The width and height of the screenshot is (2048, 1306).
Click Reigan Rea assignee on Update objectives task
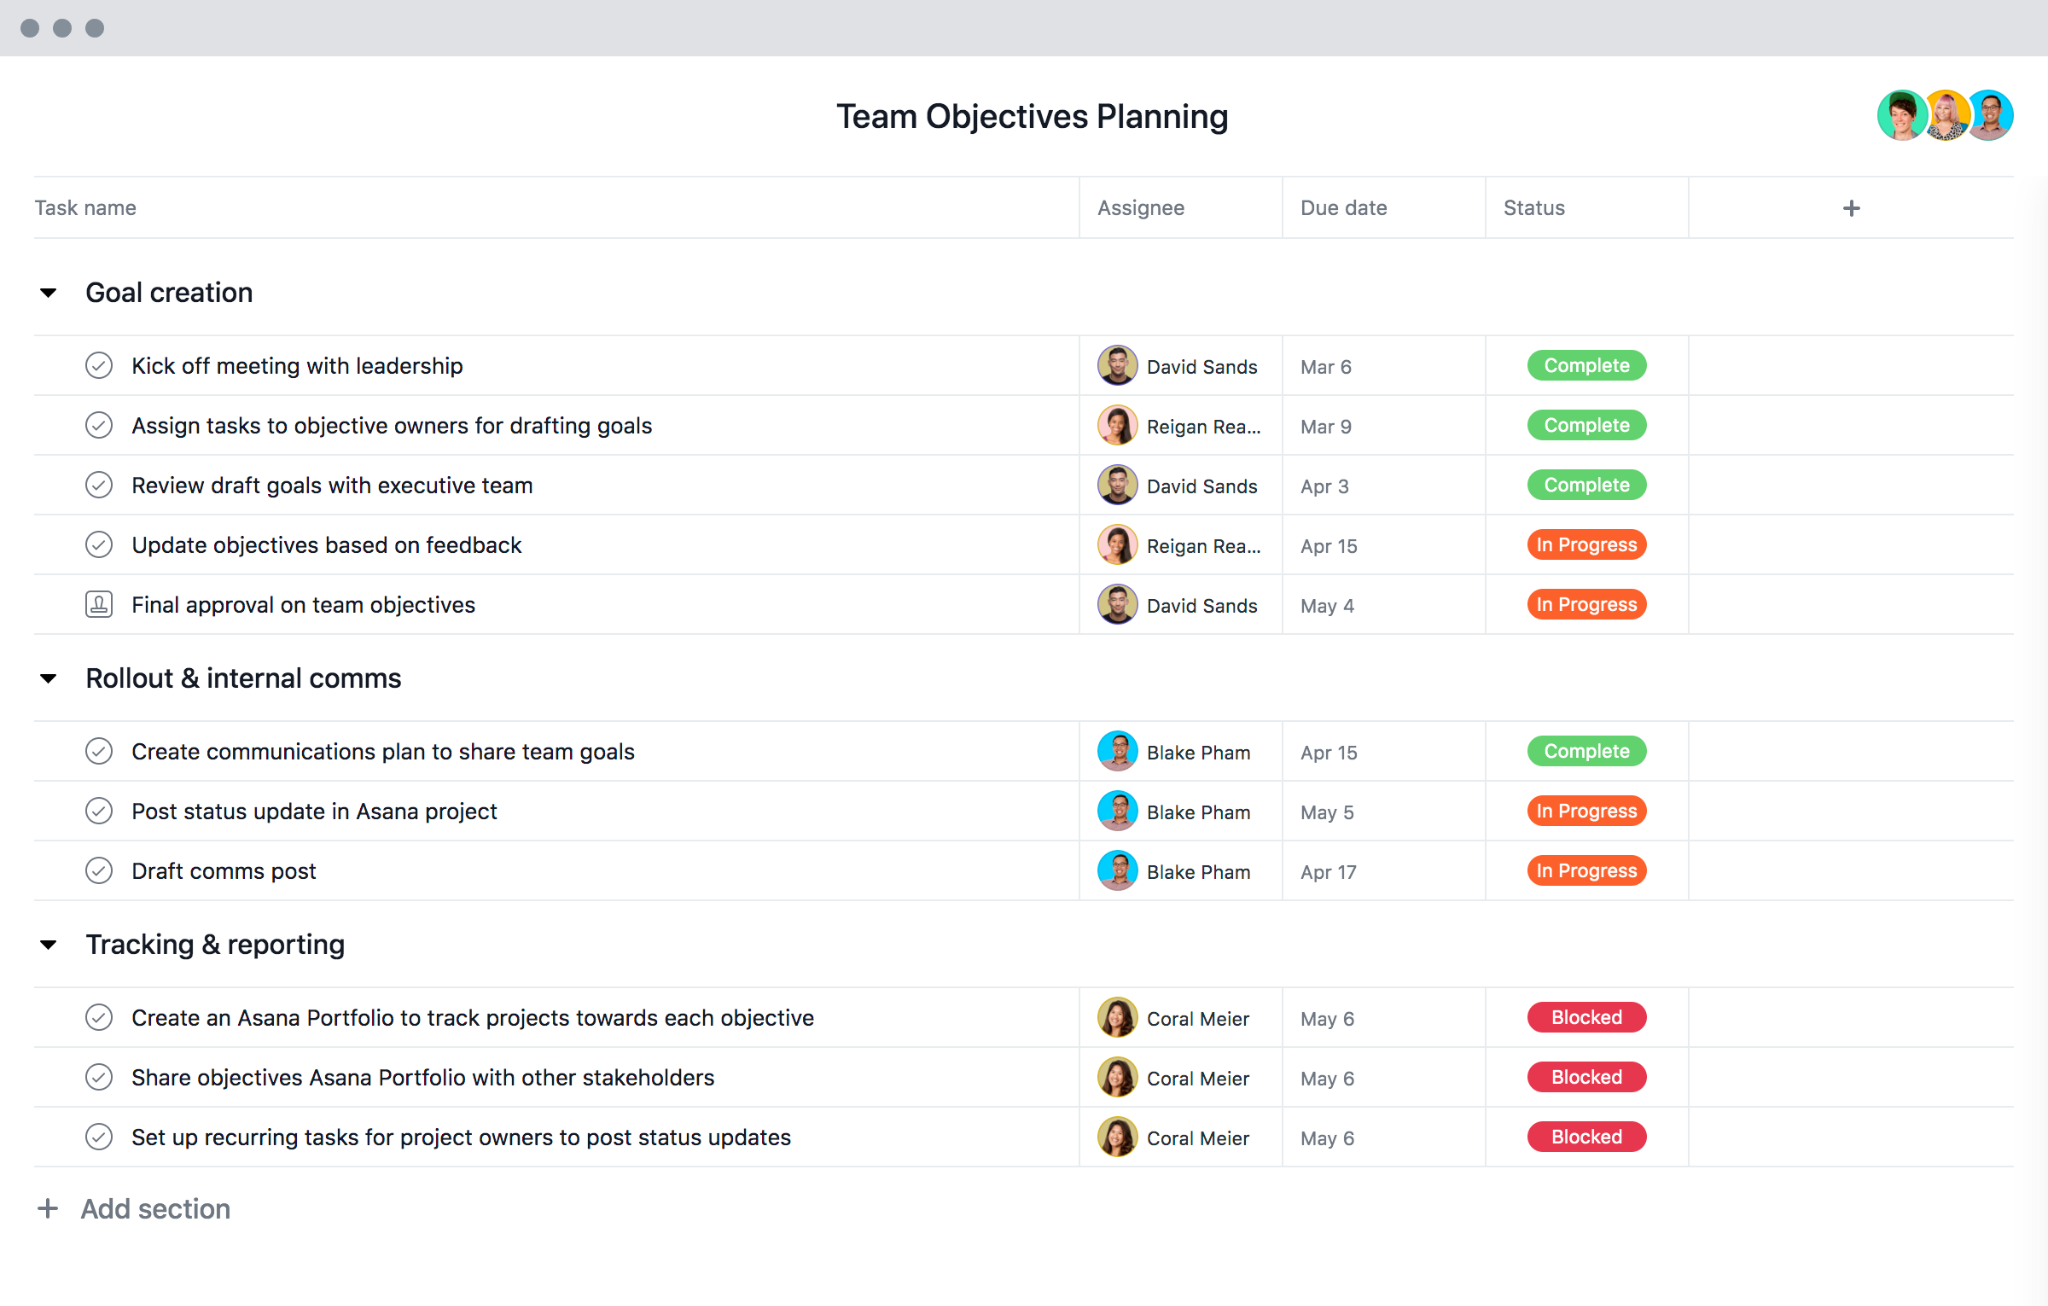coord(1181,545)
